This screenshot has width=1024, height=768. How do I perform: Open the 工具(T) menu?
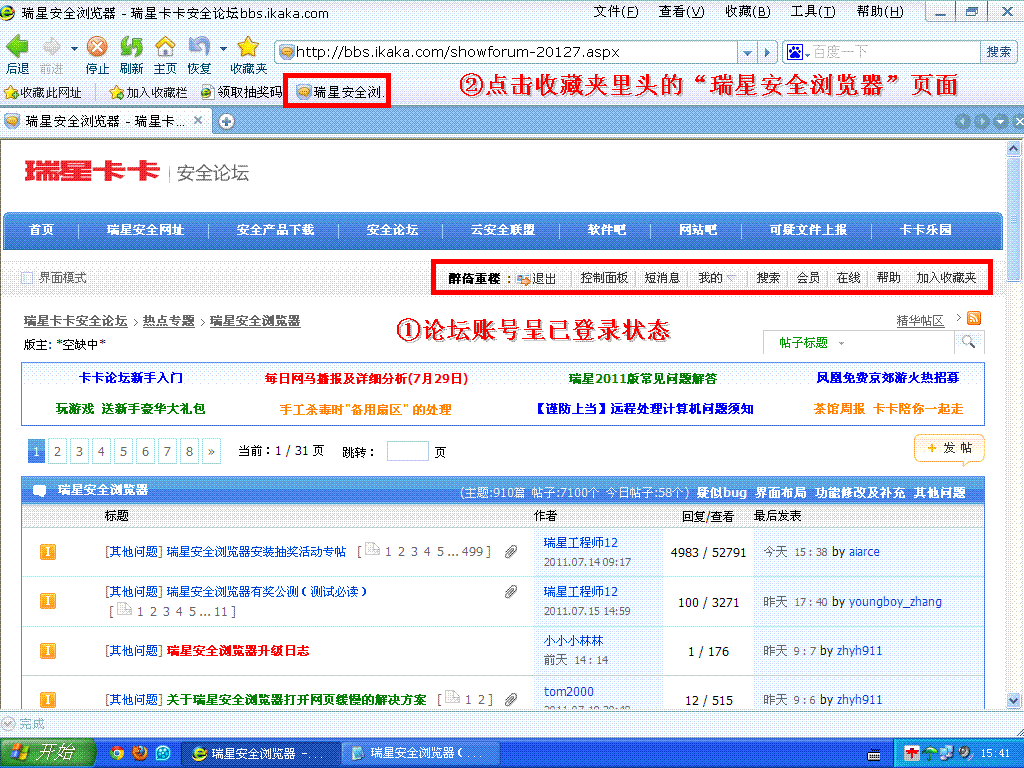pyautogui.click(x=812, y=12)
